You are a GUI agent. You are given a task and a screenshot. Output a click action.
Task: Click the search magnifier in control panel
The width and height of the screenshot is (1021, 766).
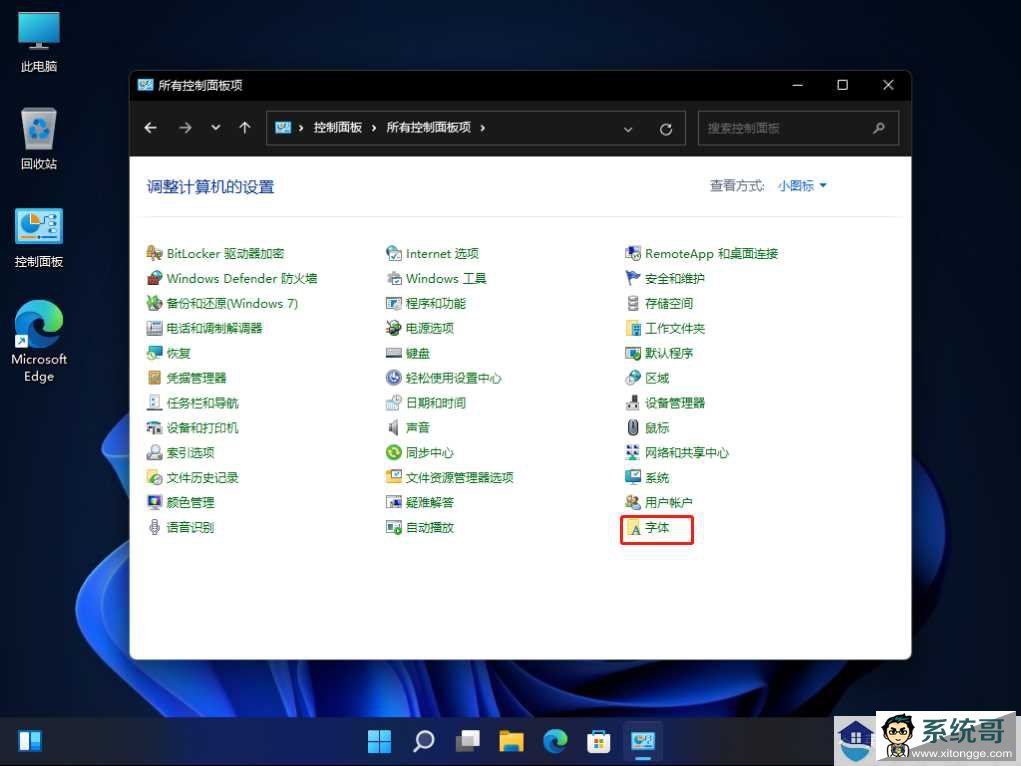pos(879,128)
